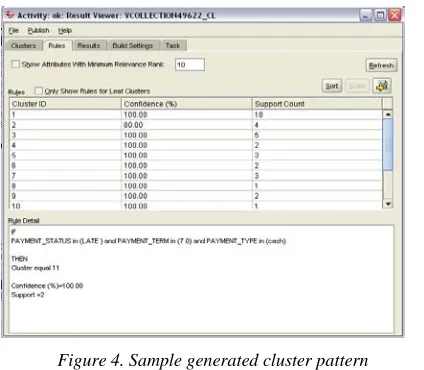Click the Refresh button
This screenshot has width=424, height=370.
(x=381, y=65)
